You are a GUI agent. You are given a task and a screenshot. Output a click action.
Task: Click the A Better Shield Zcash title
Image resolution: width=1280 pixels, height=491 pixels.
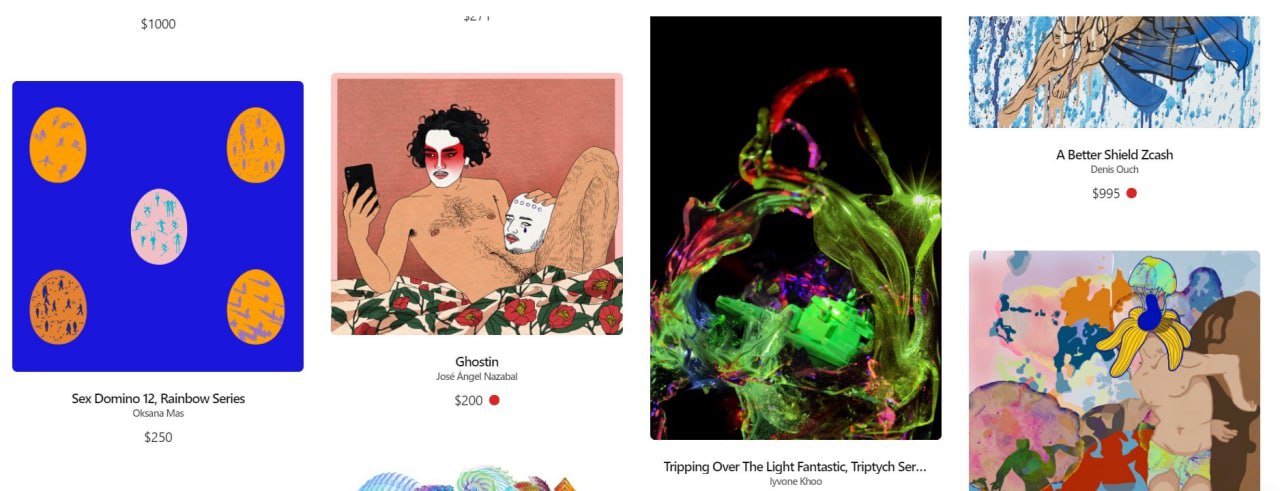click(x=1115, y=155)
